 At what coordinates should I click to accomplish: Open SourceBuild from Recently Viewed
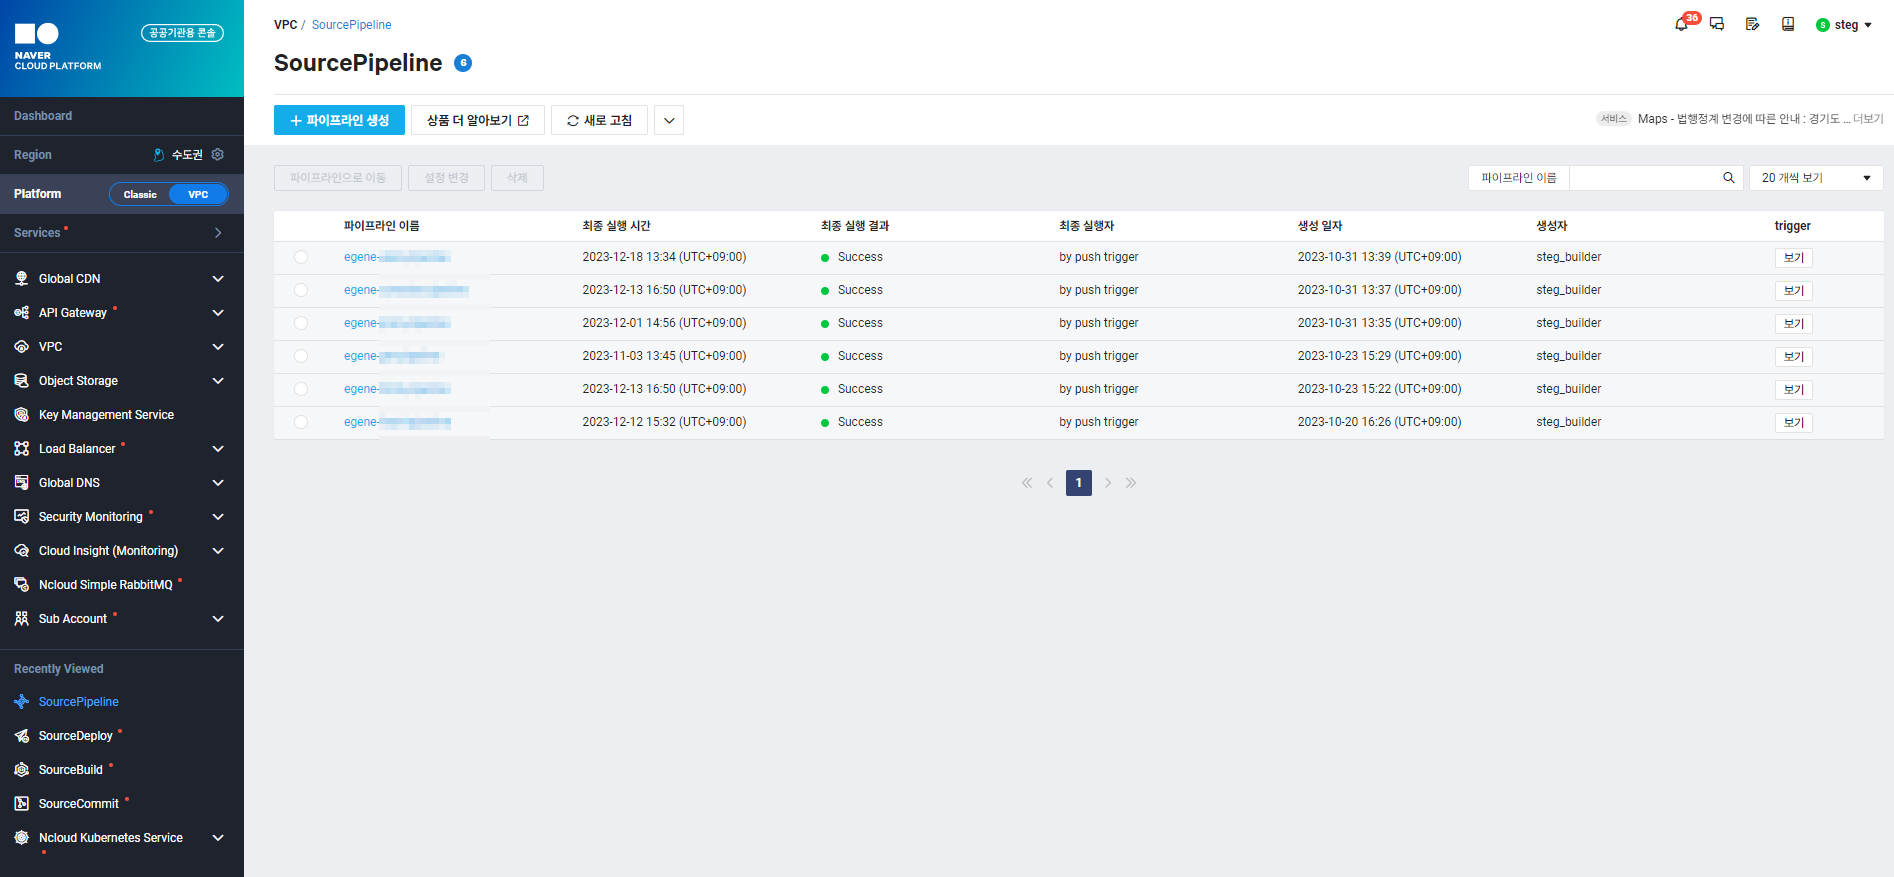pos(70,770)
